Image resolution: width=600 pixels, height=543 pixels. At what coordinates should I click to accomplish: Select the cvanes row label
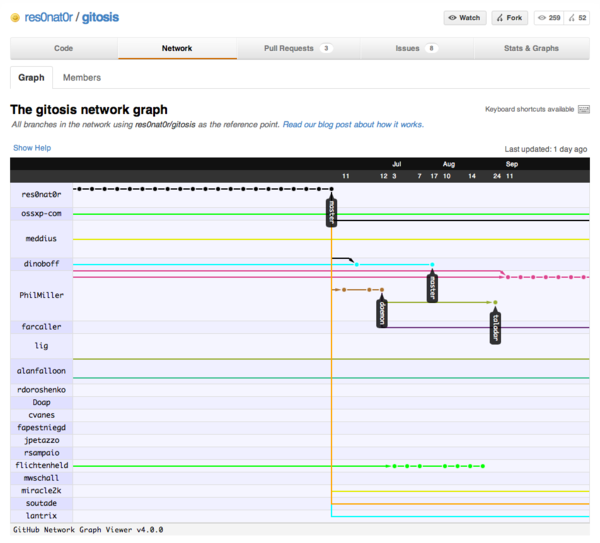(x=41, y=415)
